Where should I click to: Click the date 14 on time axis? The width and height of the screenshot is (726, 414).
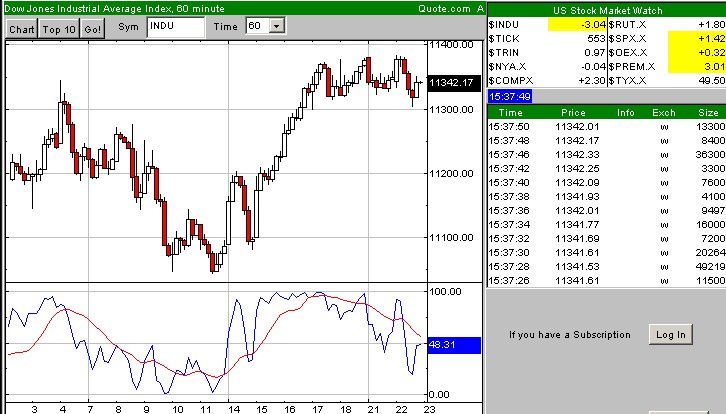coord(234,409)
